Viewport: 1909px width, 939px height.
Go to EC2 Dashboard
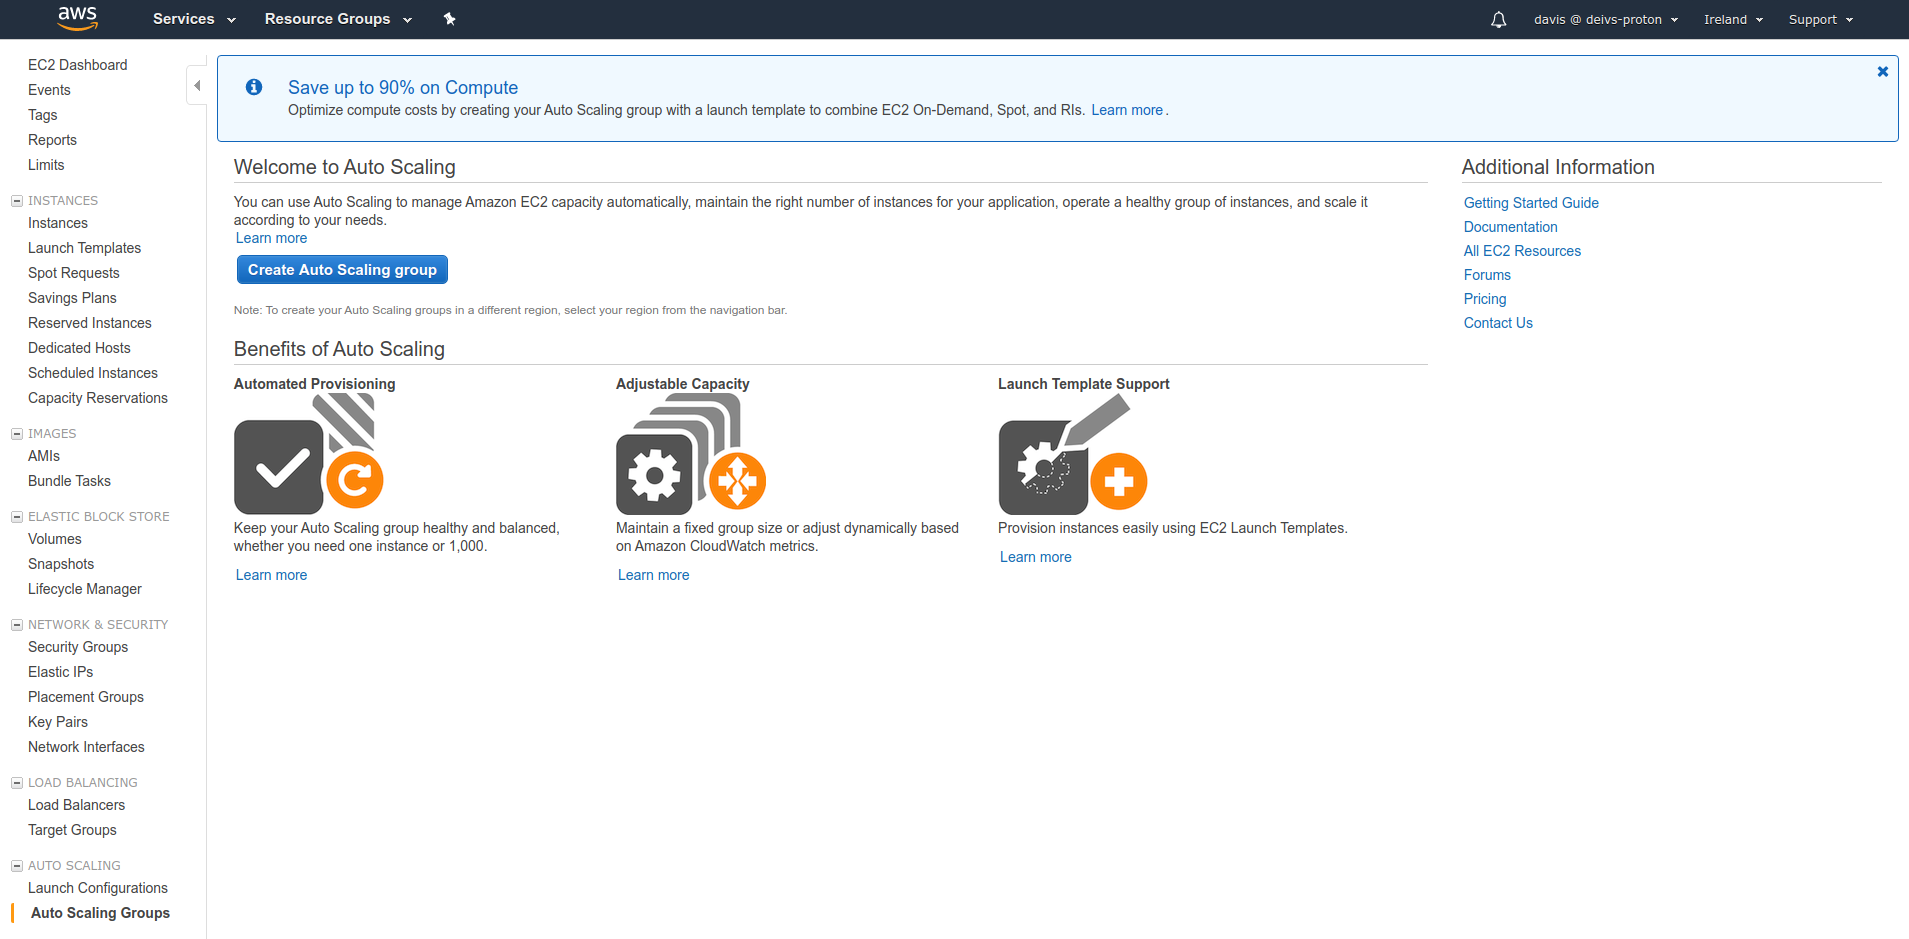[x=78, y=65]
